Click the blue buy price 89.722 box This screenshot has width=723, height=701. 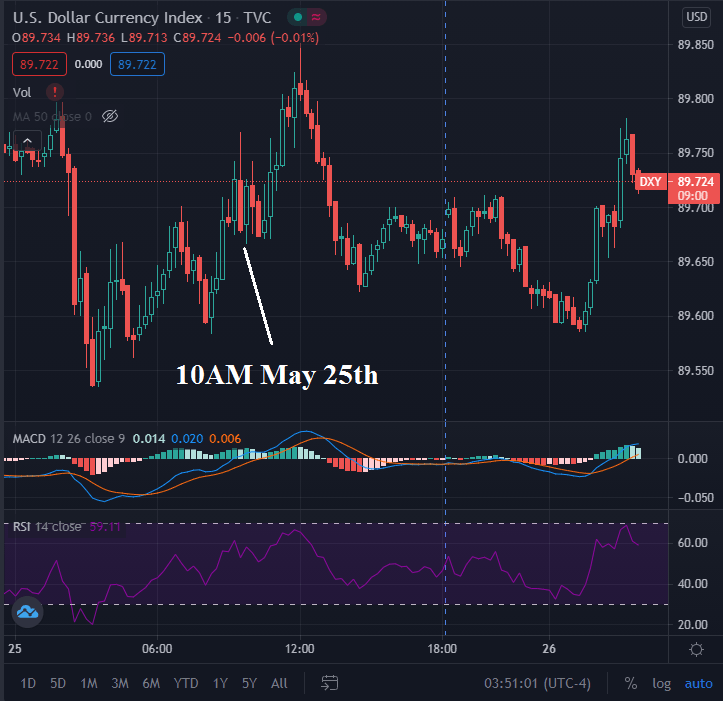pyautogui.click(x=139, y=64)
